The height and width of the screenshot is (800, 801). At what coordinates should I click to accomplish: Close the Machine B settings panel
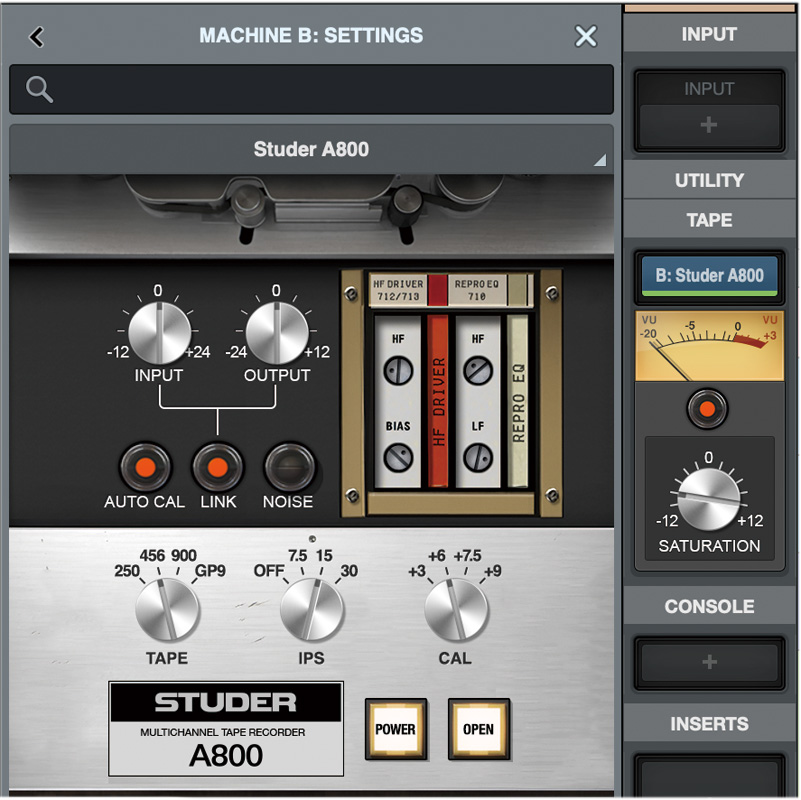(x=585, y=36)
